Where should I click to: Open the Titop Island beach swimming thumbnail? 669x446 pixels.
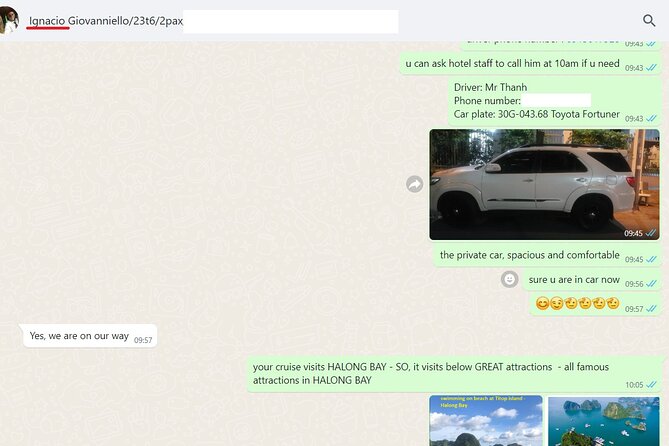point(486,421)
